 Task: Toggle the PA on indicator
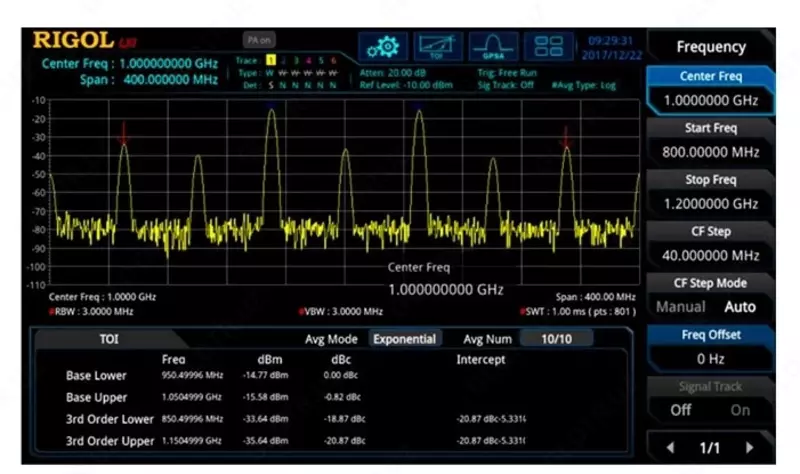[259, 40]
